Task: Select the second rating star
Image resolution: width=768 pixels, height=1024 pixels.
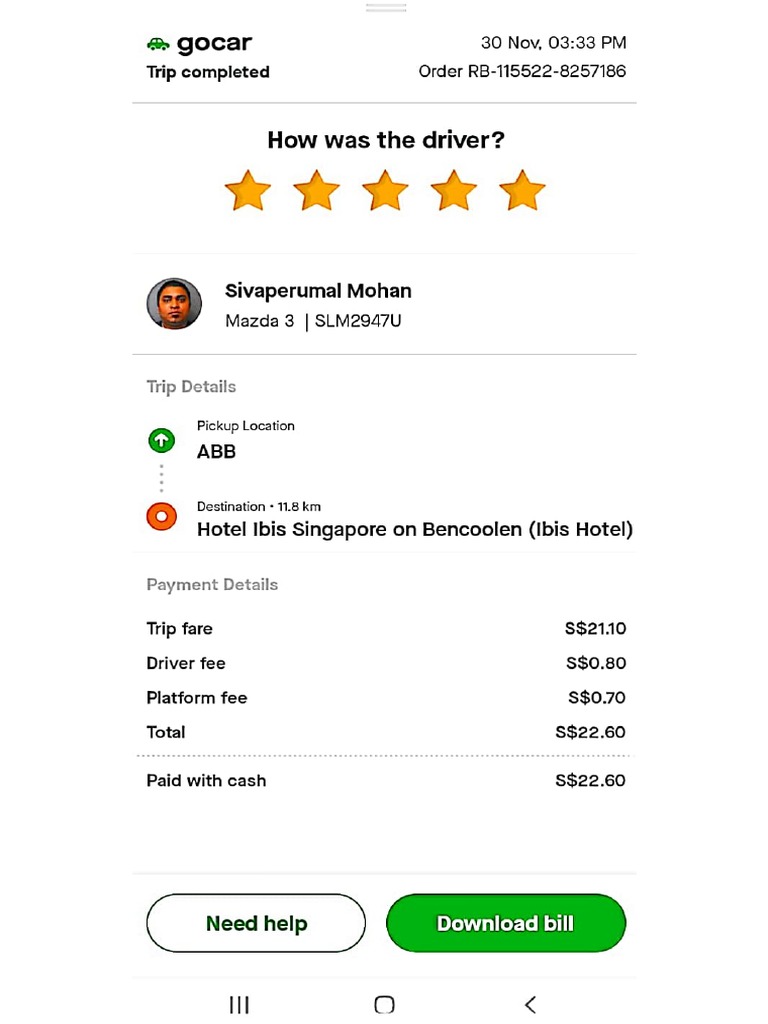Action: click(x=317, y=190)
